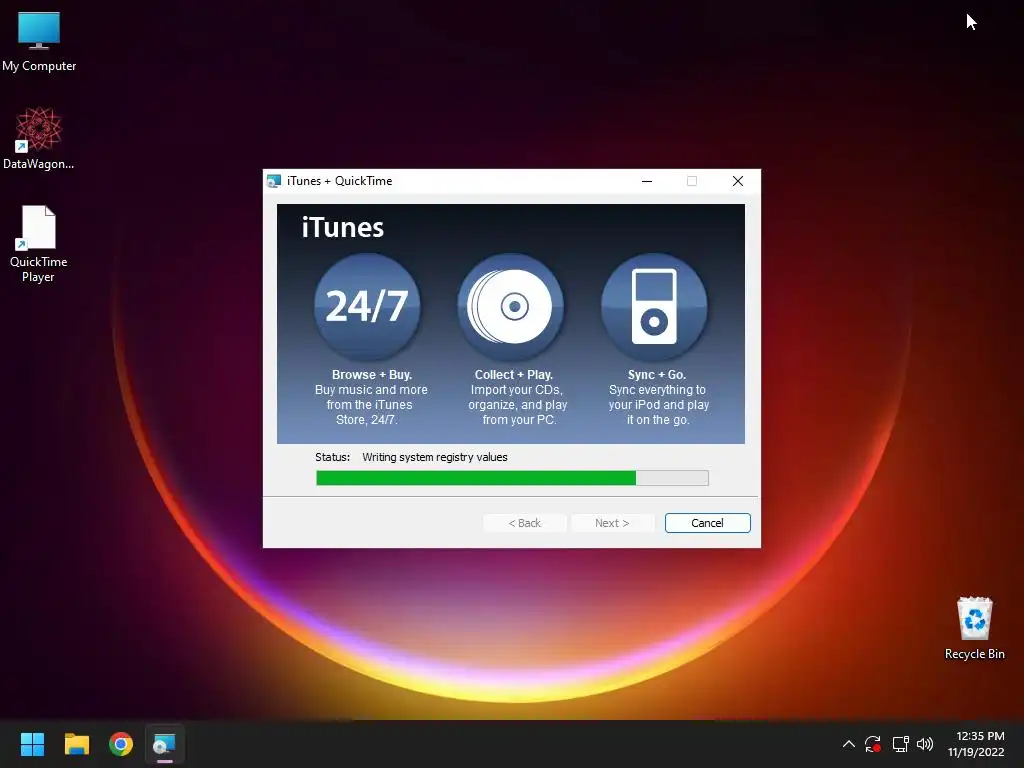The height and width of the screenshot is (768, 1024).
Task: Click the 'Browse + Buy.' caption
Action: pos(372,375)
